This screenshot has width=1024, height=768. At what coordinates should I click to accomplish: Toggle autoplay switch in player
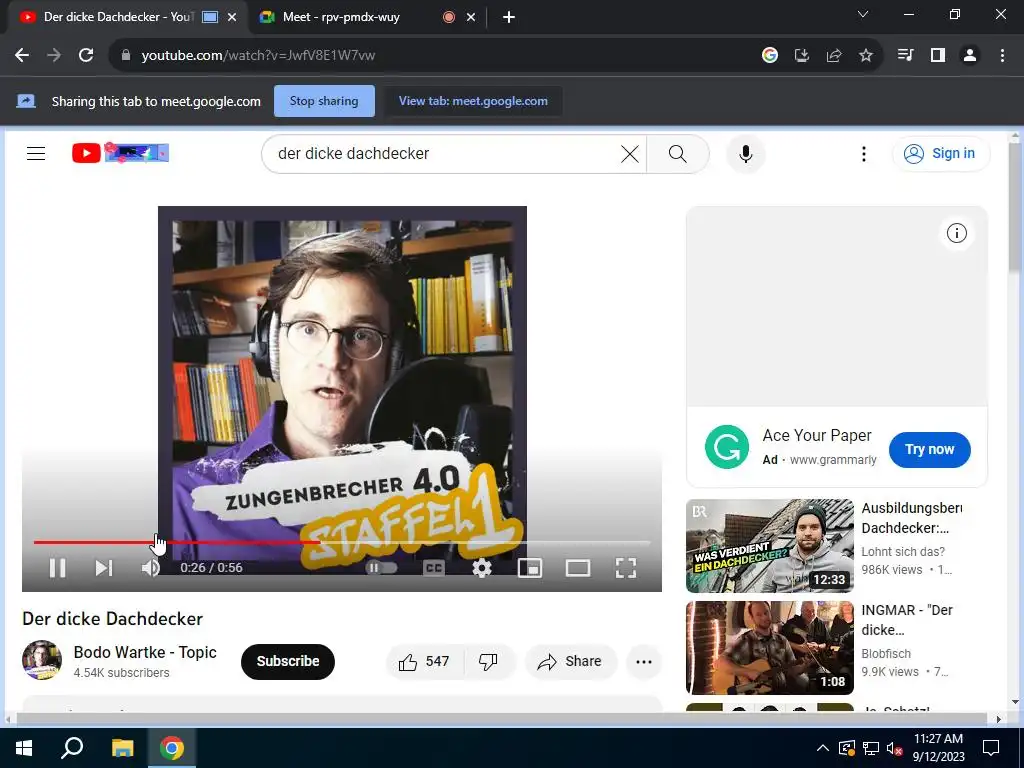tap(381, 568)
